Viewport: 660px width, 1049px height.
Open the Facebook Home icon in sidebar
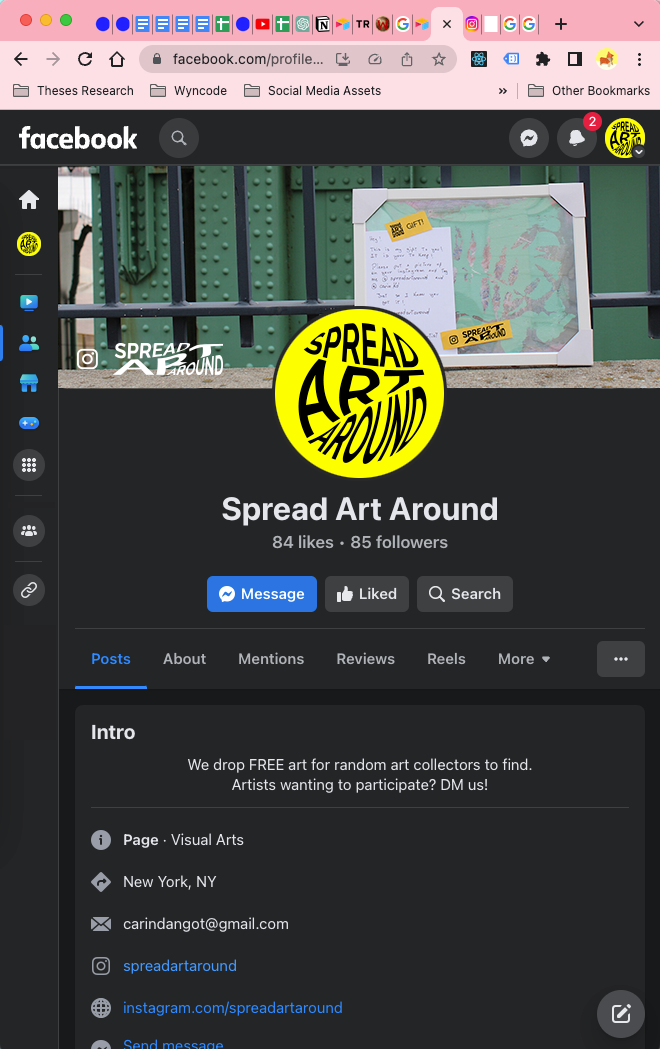pos(29,199)
